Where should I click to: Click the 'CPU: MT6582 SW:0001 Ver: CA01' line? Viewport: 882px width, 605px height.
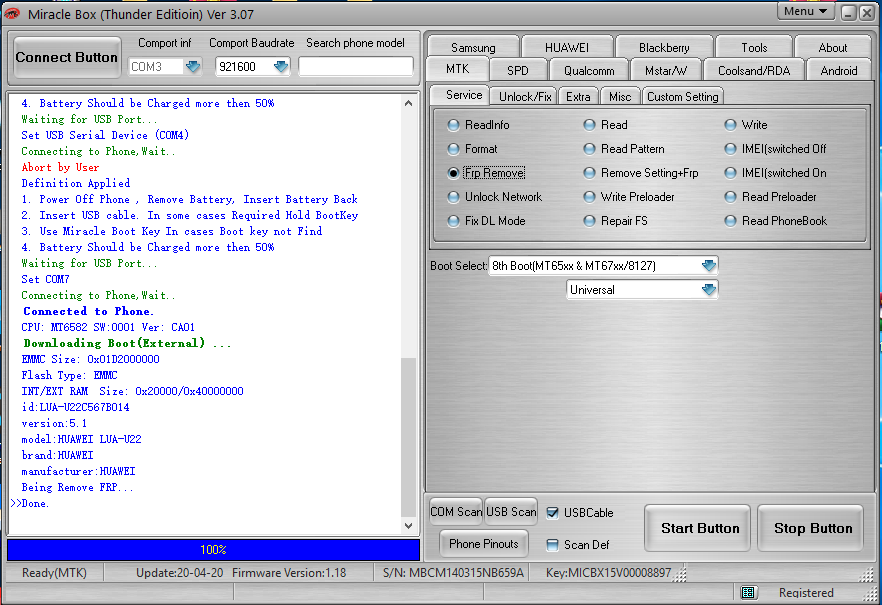click(x=107, y=327)
